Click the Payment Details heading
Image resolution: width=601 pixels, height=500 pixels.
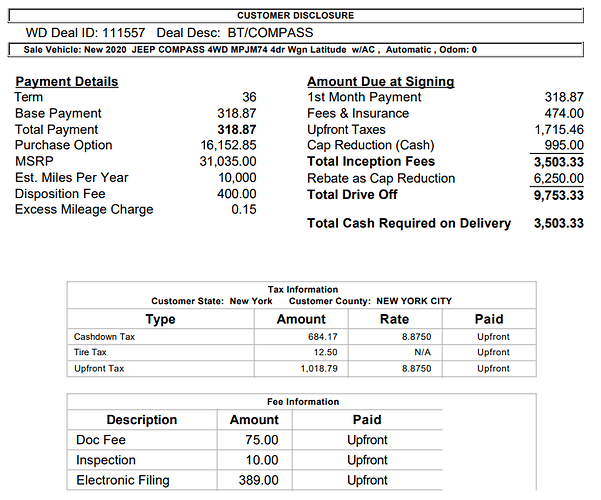(67, 81)
